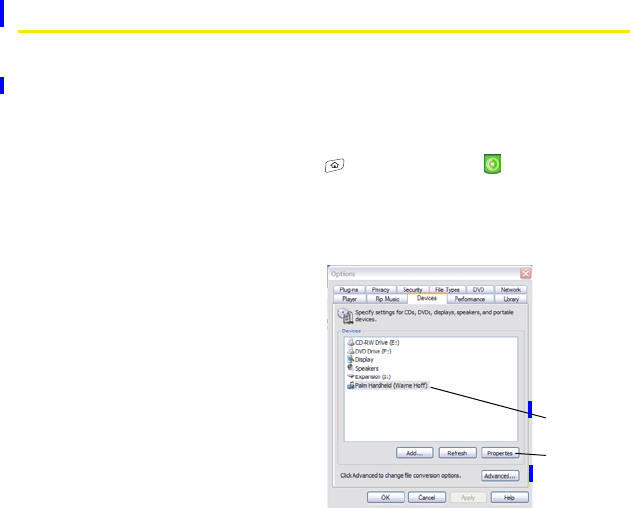
Task: Click the Expansion (G:) card icon
Action: (351, 377)
